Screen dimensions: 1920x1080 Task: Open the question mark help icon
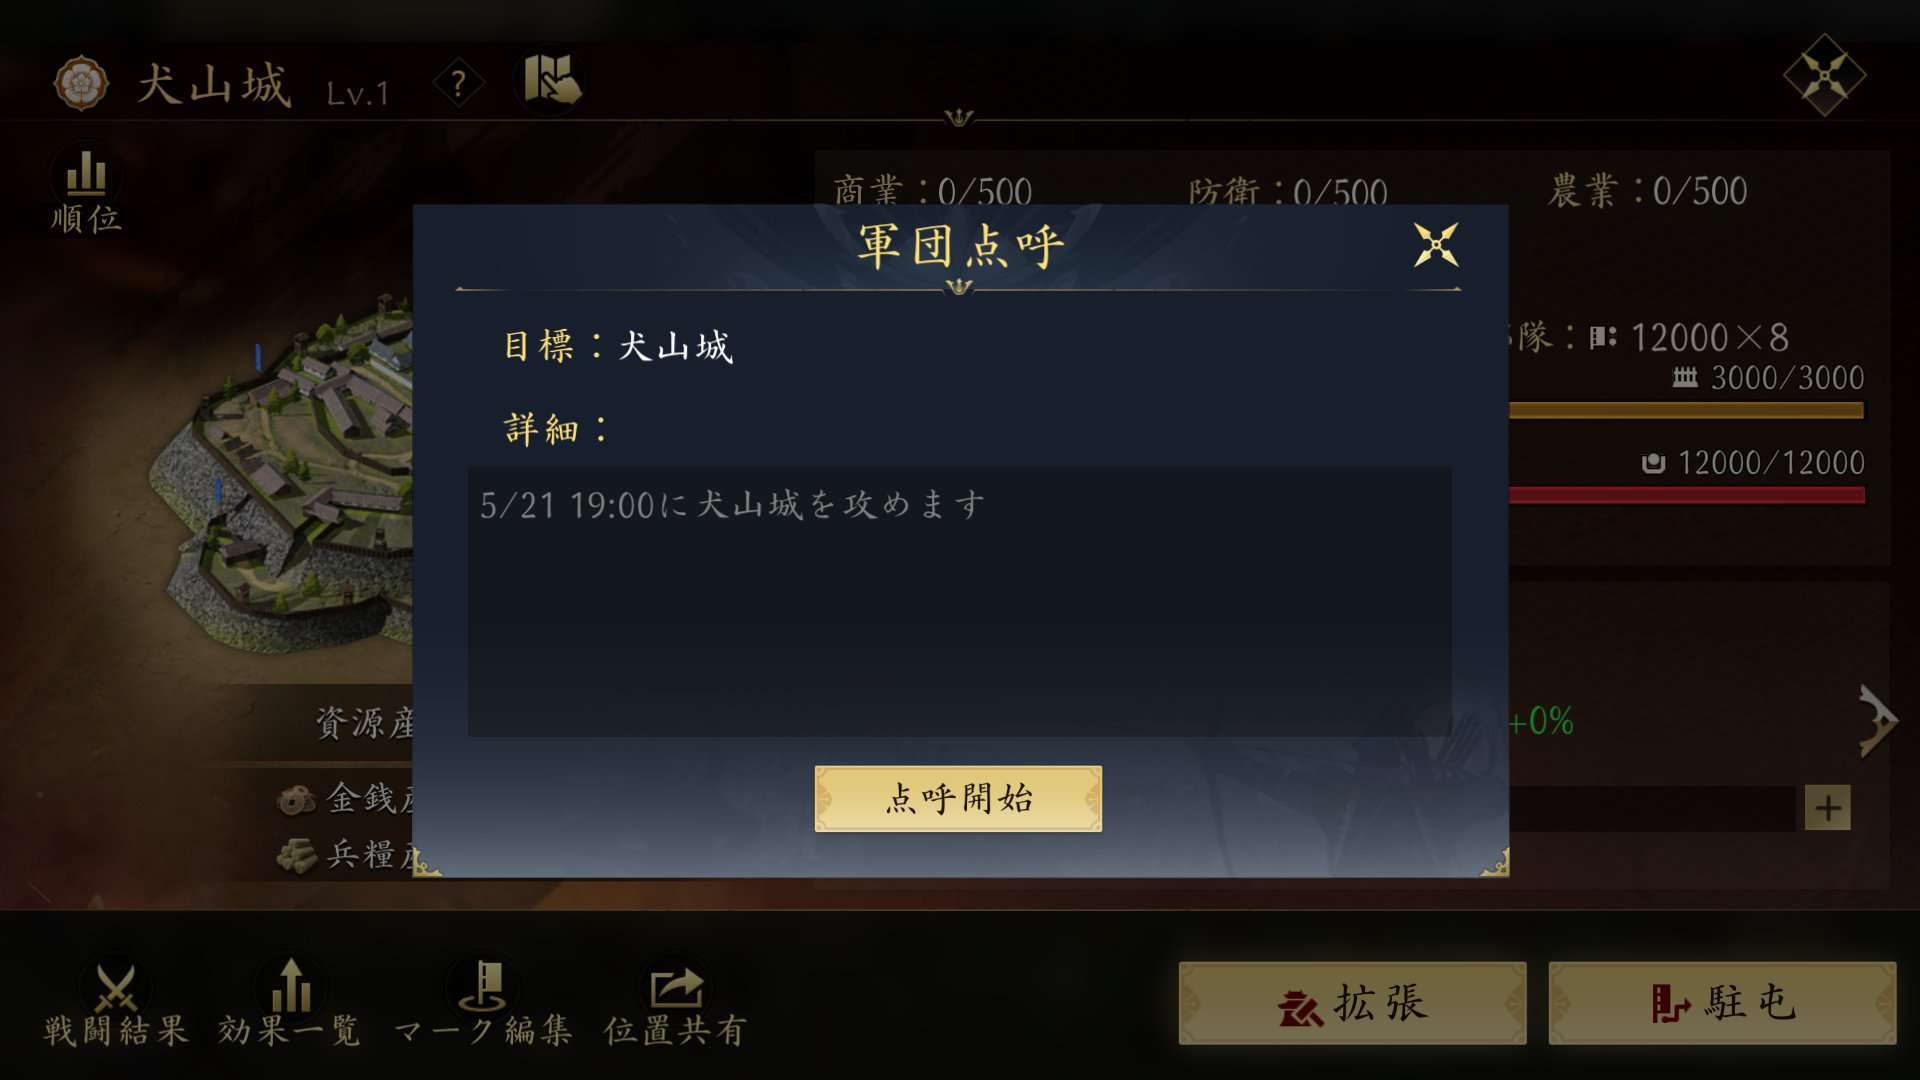click(x=459, y=83)
